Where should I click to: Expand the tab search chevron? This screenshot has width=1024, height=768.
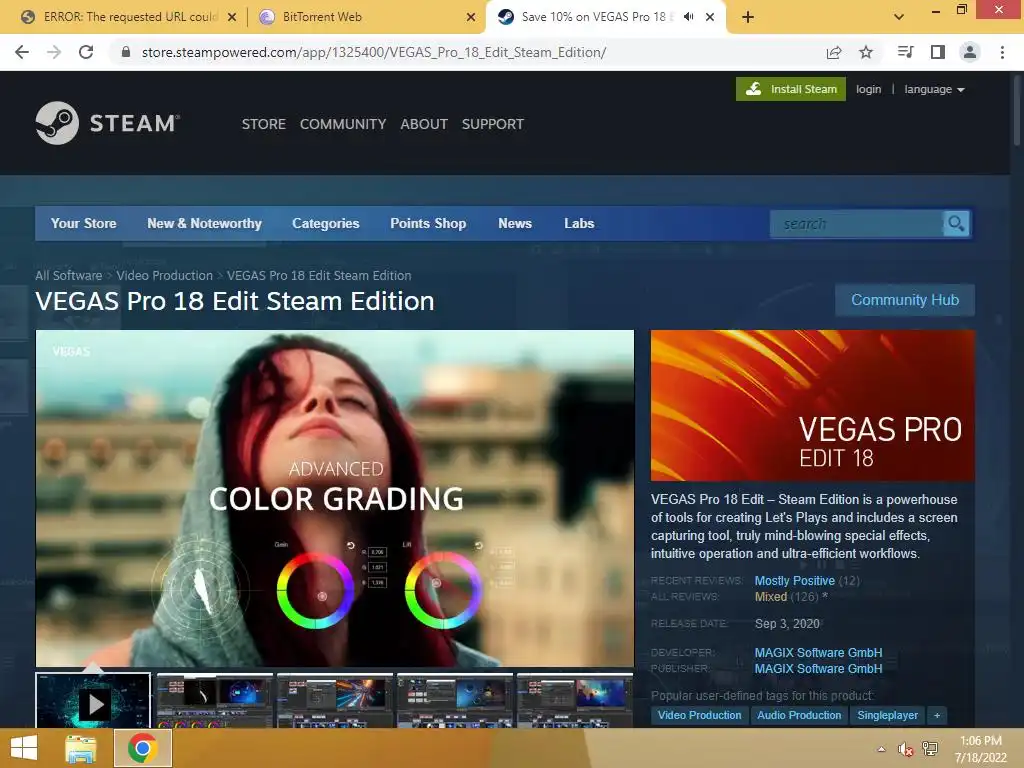tap(899, 17)
